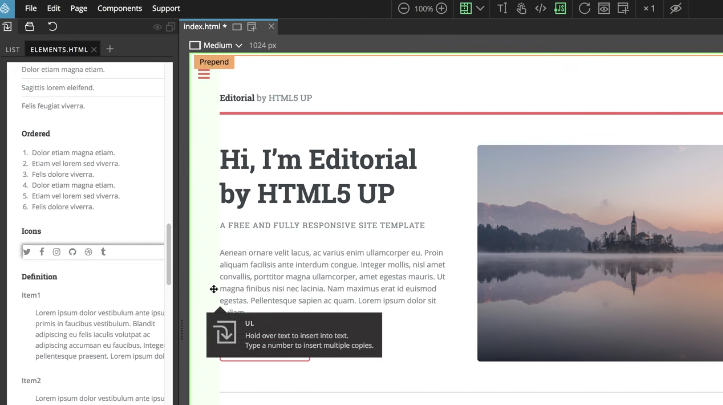Close the ELEMENTS.HTML tab
The width and height of the screenshot is (723, 405).
tap(94, 49)
